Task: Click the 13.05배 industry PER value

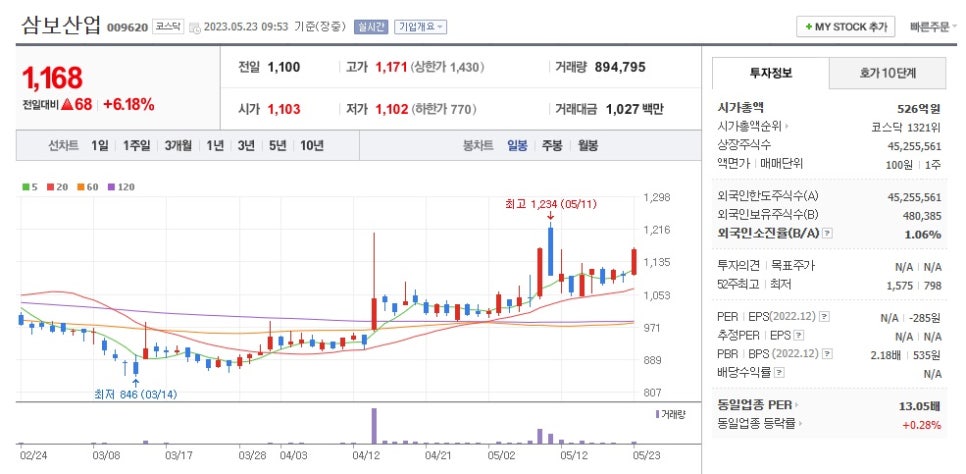Action: tap(920, 406)
